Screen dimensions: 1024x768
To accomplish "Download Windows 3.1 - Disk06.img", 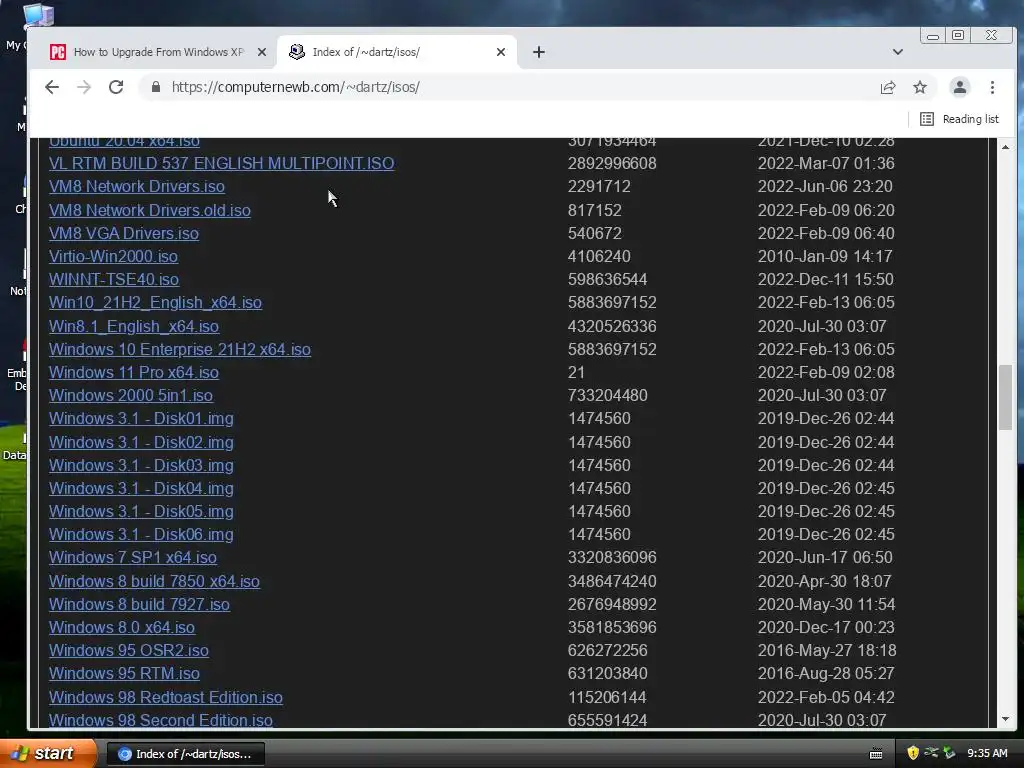I will [141, 534].
